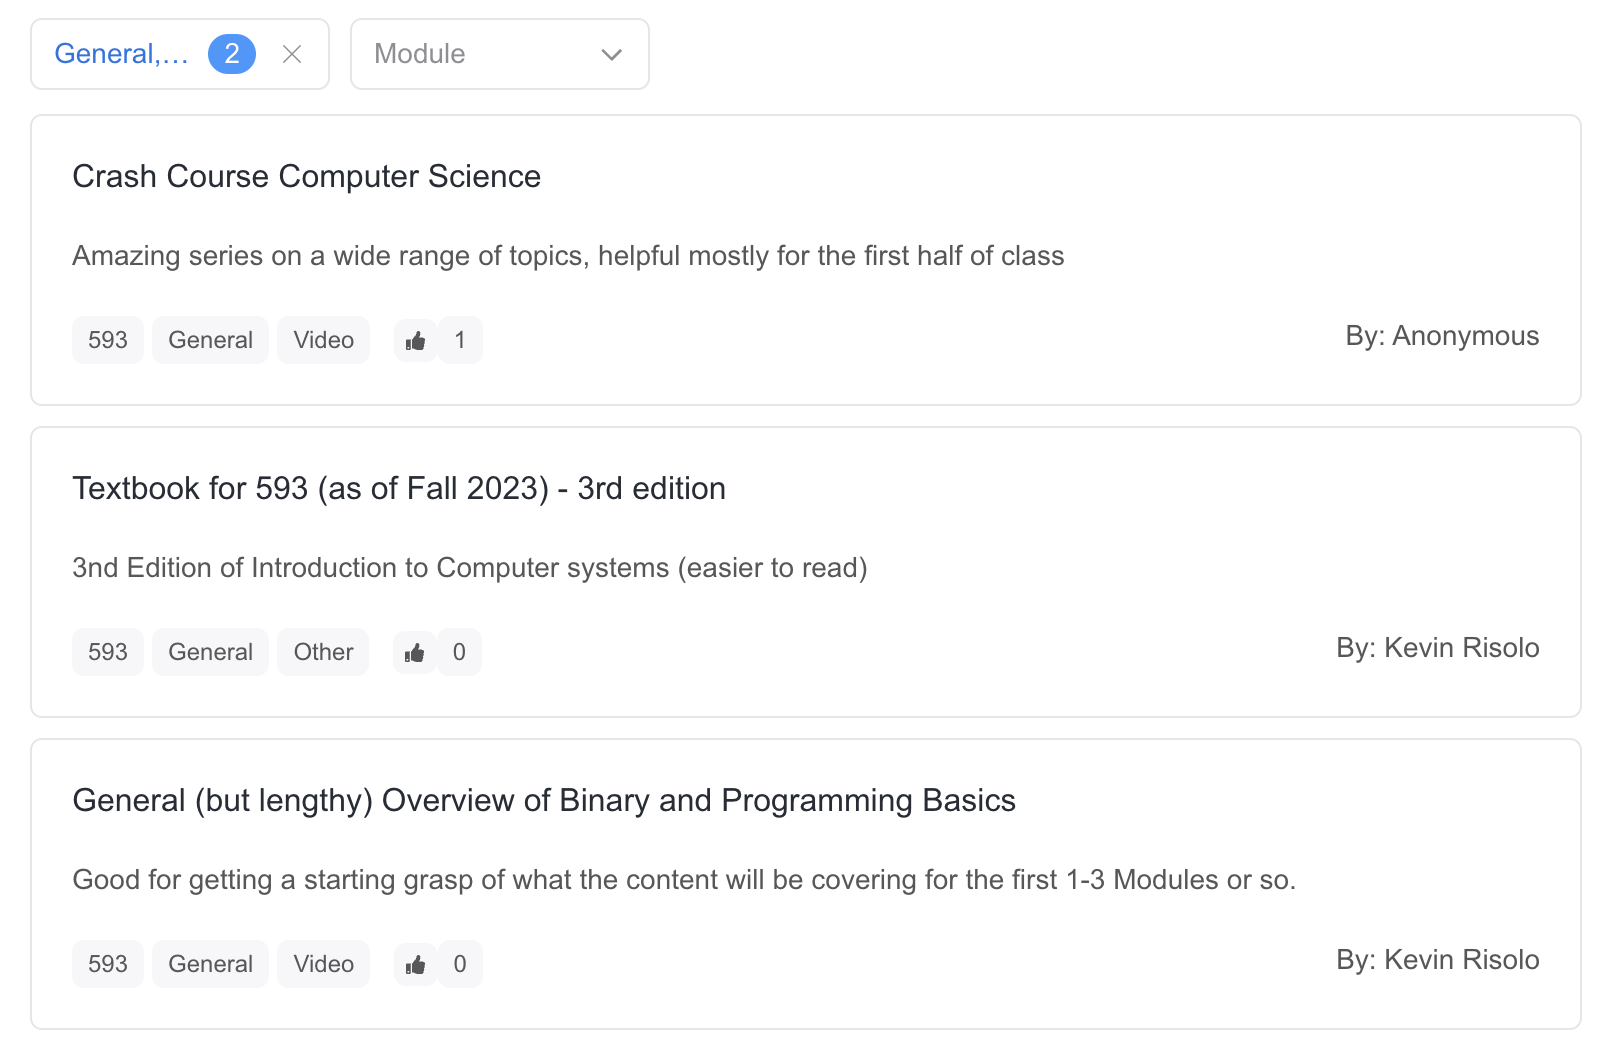Like the Crash Course Computer Science resource

[x=416, y=341]
